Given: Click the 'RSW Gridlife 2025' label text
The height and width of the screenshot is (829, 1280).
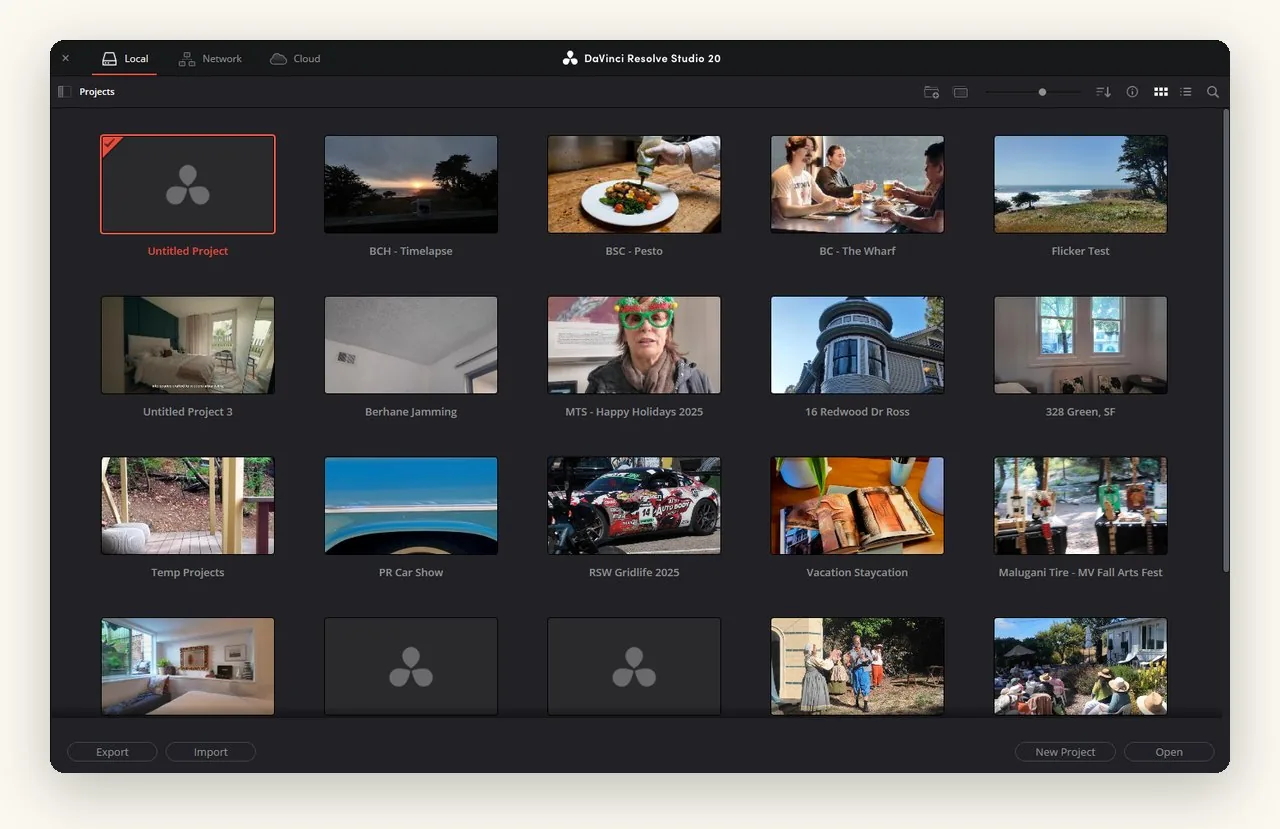Looking at the screenshot, I should (x=634, y=573).
